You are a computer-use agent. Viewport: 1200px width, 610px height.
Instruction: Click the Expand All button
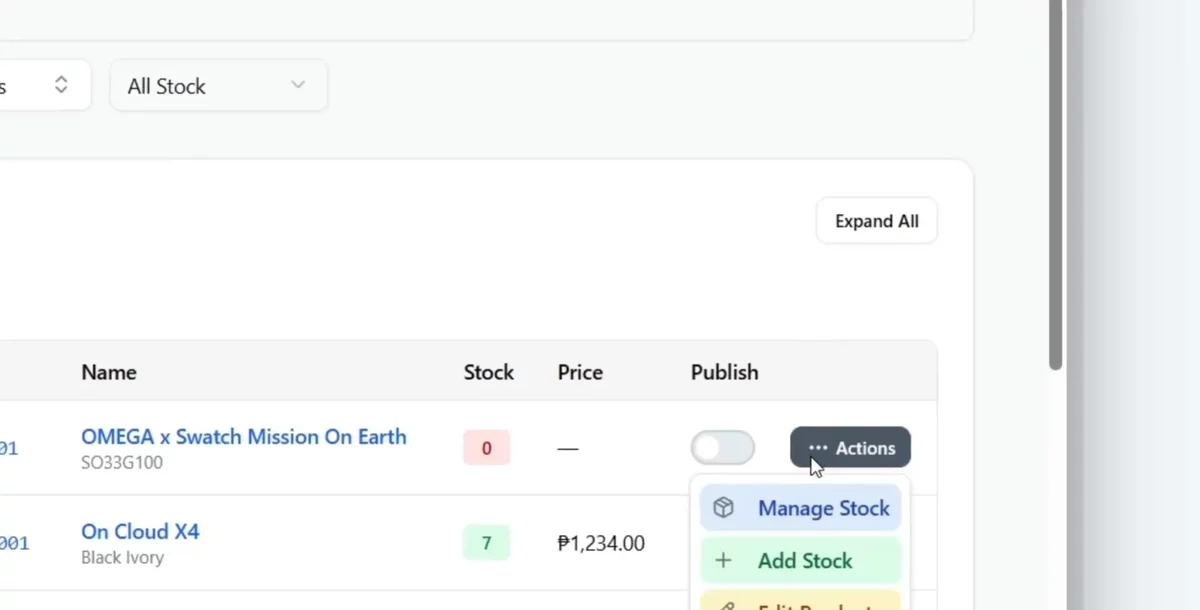pyautogui.click(x=877, y=221)
